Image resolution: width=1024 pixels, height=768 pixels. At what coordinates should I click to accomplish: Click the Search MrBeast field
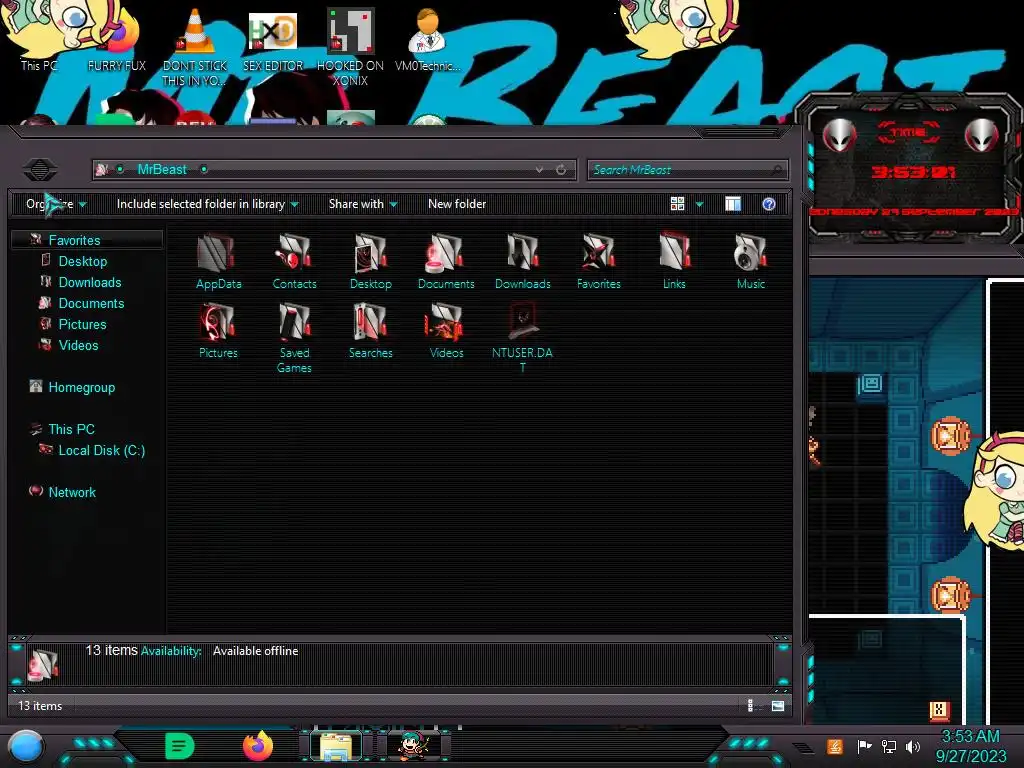click(x=687, y=170)
